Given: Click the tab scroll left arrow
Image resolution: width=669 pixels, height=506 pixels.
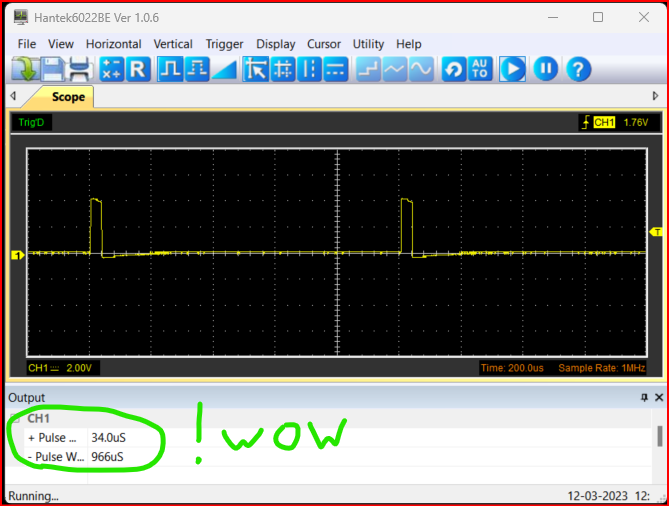Looking at the screenshot, I should tap(12, 96).
